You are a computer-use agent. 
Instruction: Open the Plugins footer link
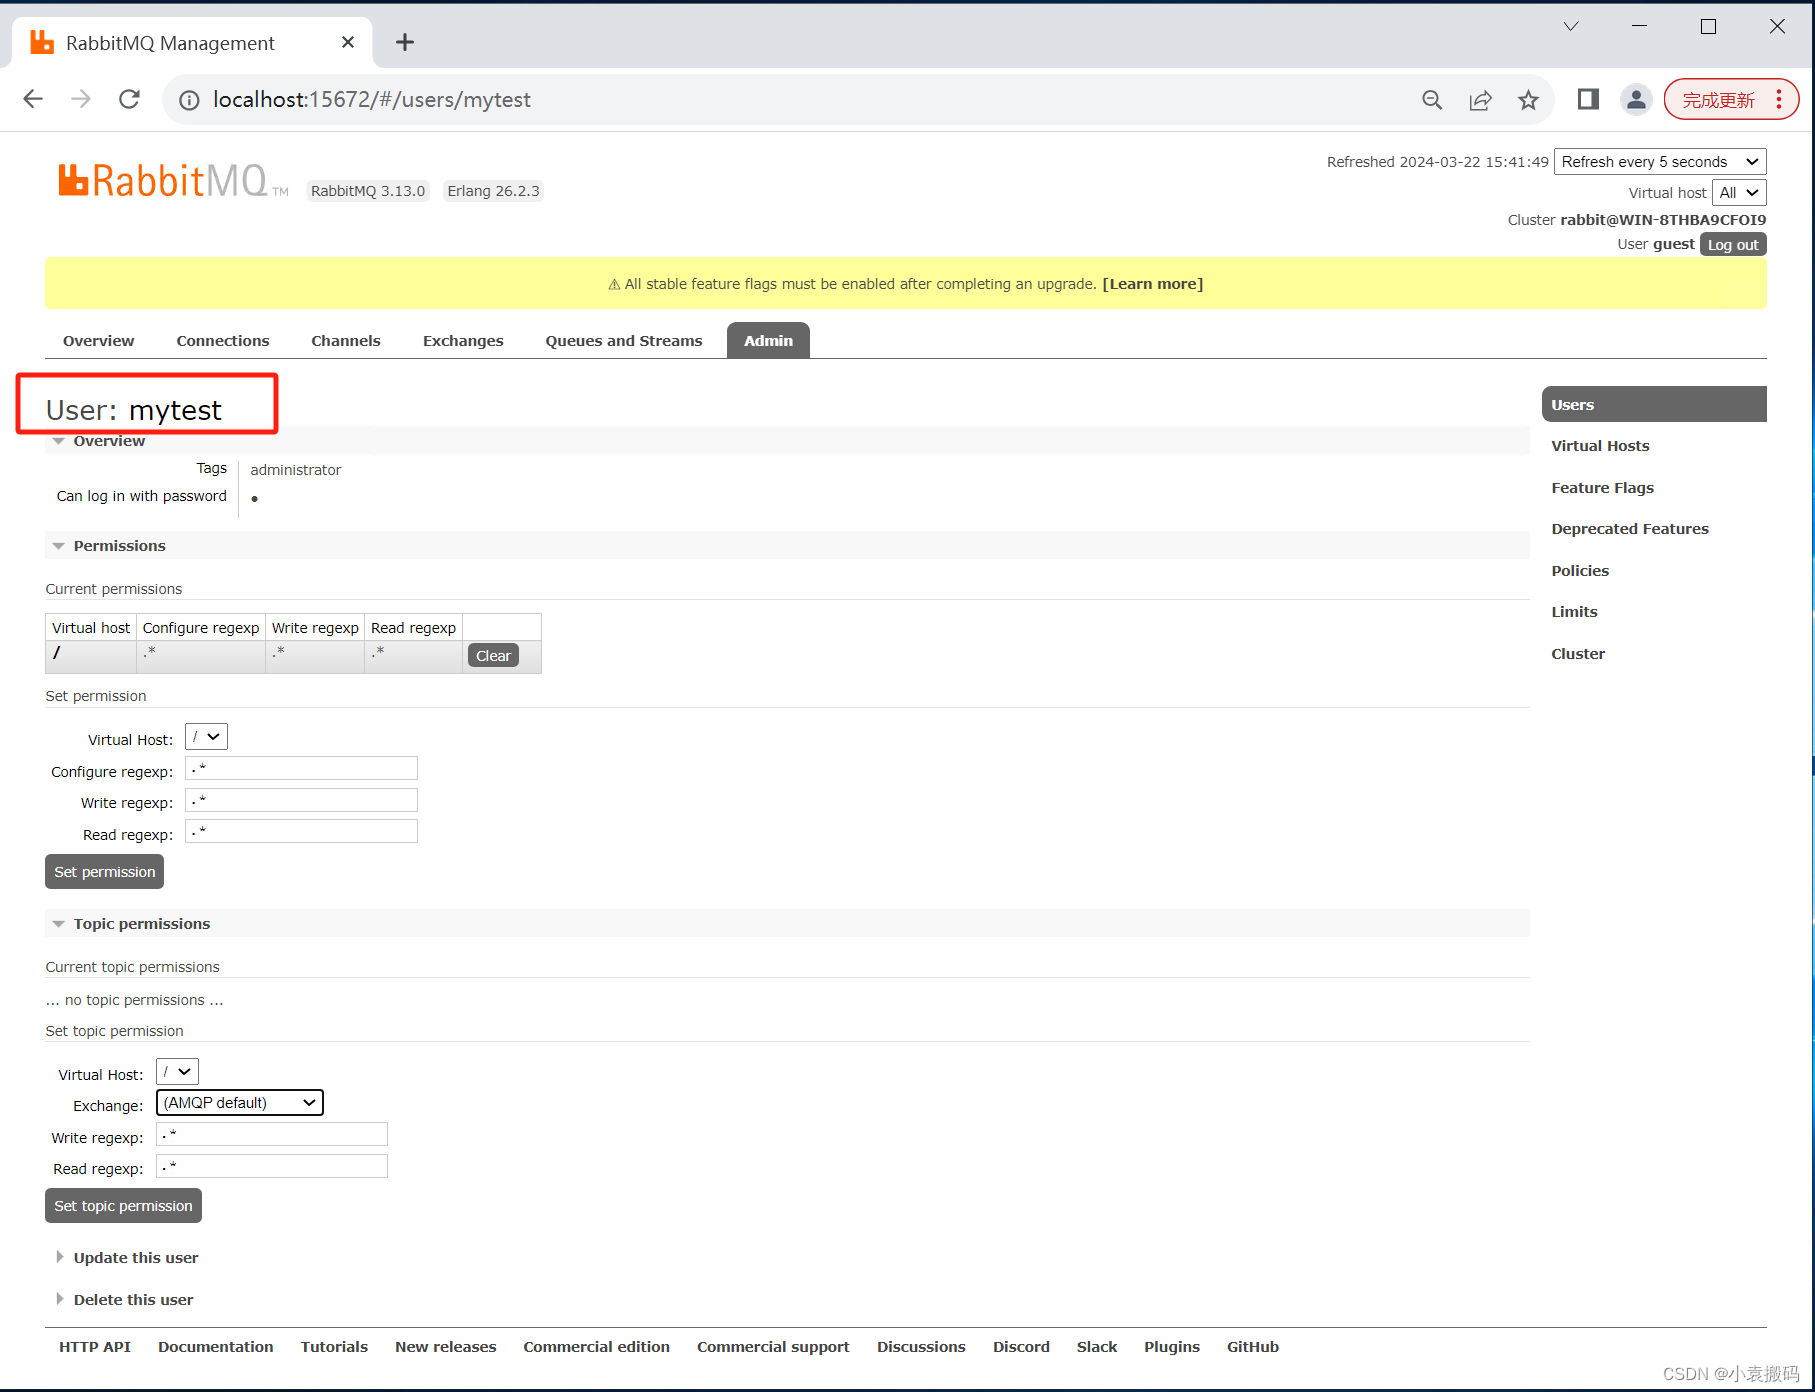(1172, 1347)
